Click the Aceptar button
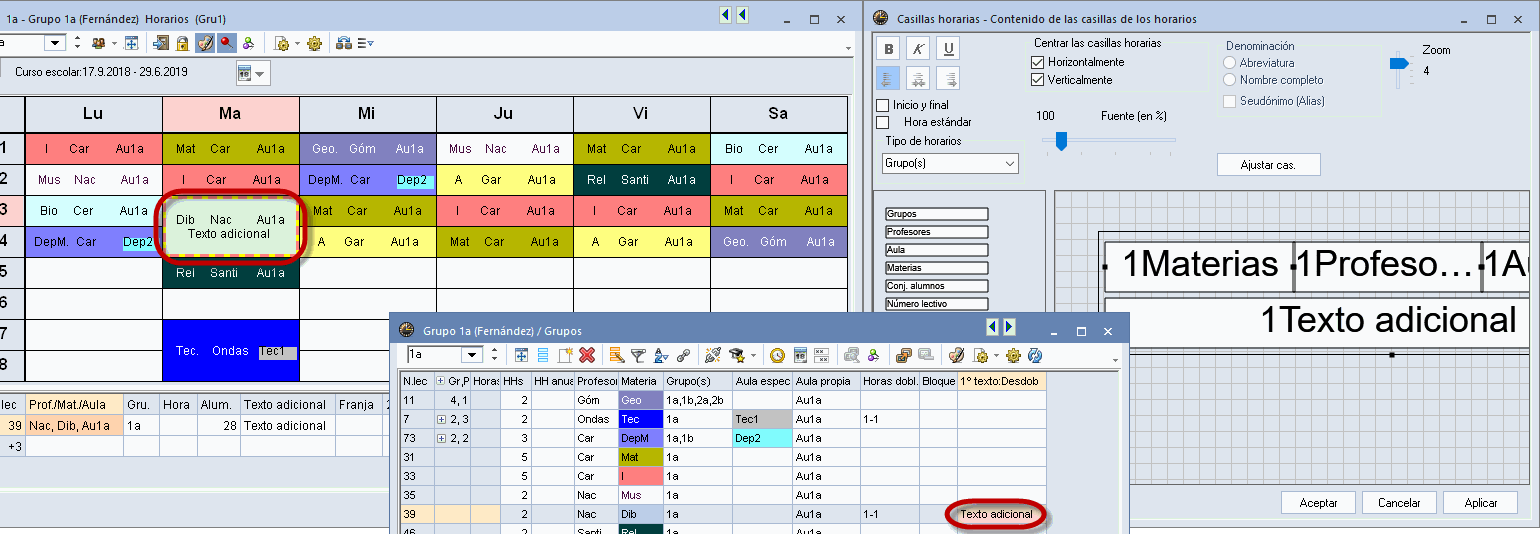This screenshot has width=1540, height=534. coord(1319,503)
